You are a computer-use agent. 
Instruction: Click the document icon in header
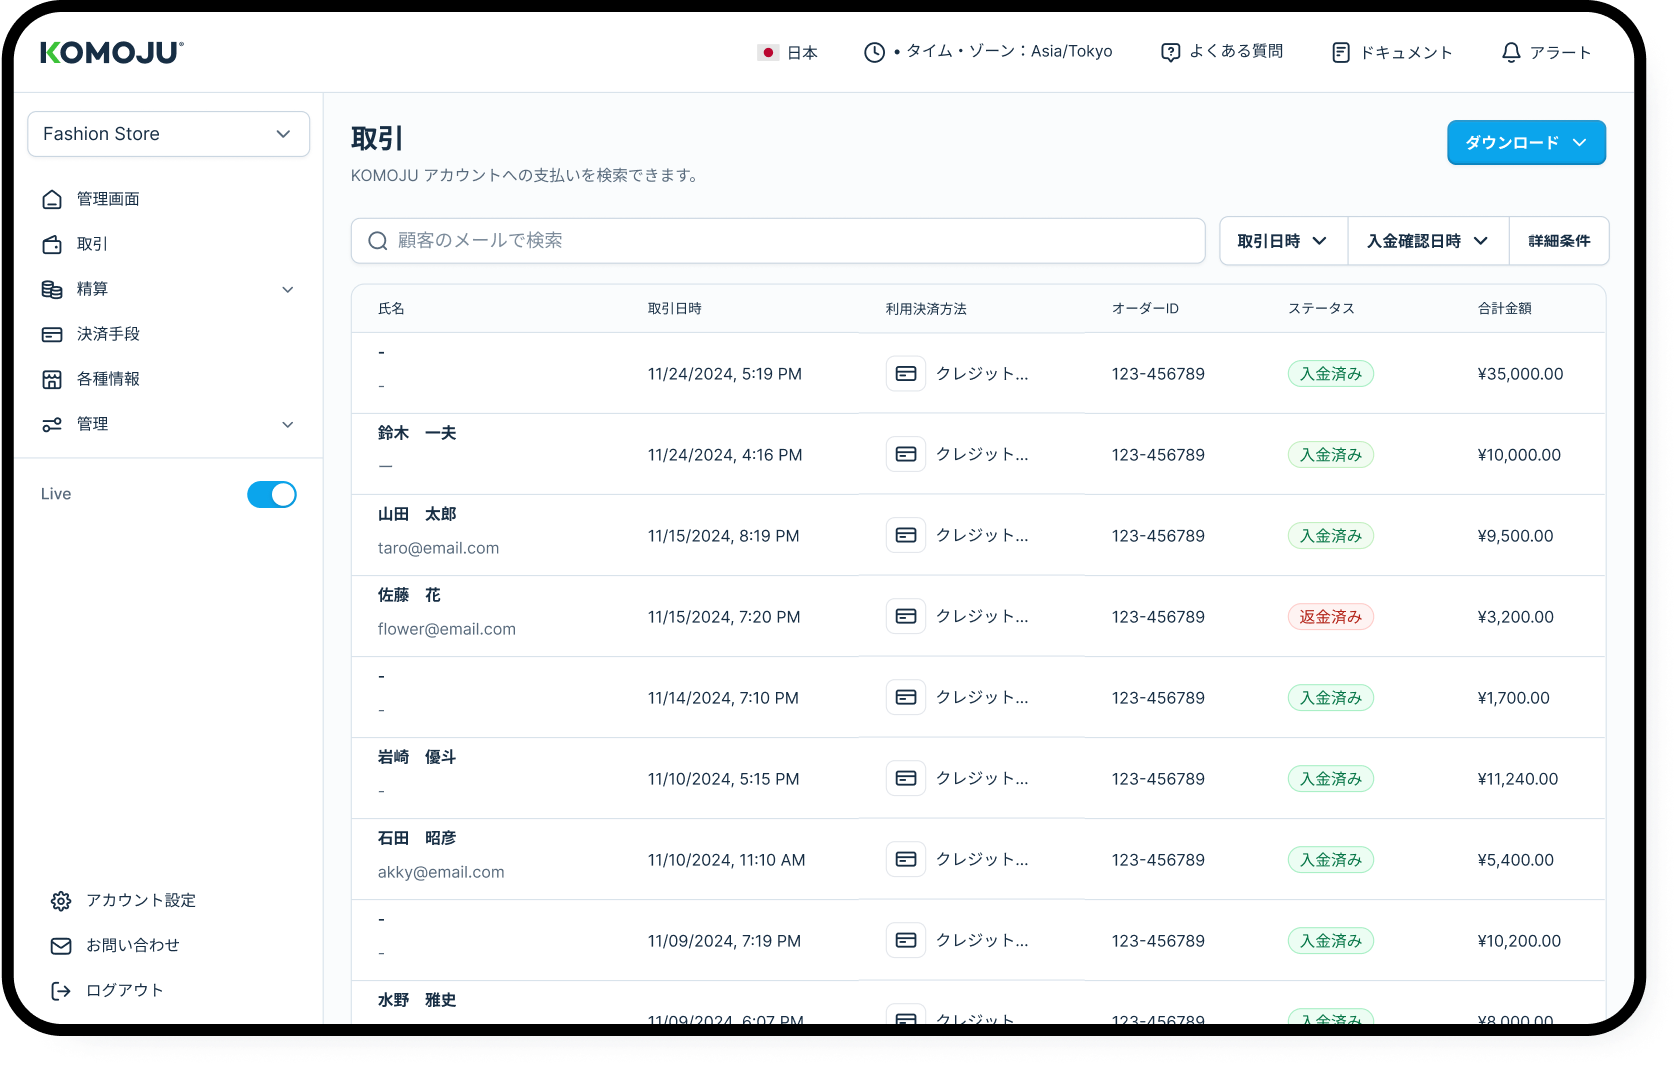pos(1341,53)
